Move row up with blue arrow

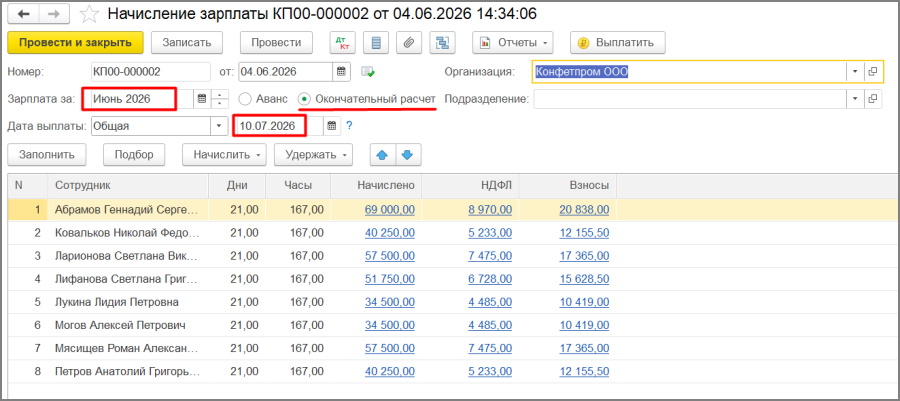383,155
